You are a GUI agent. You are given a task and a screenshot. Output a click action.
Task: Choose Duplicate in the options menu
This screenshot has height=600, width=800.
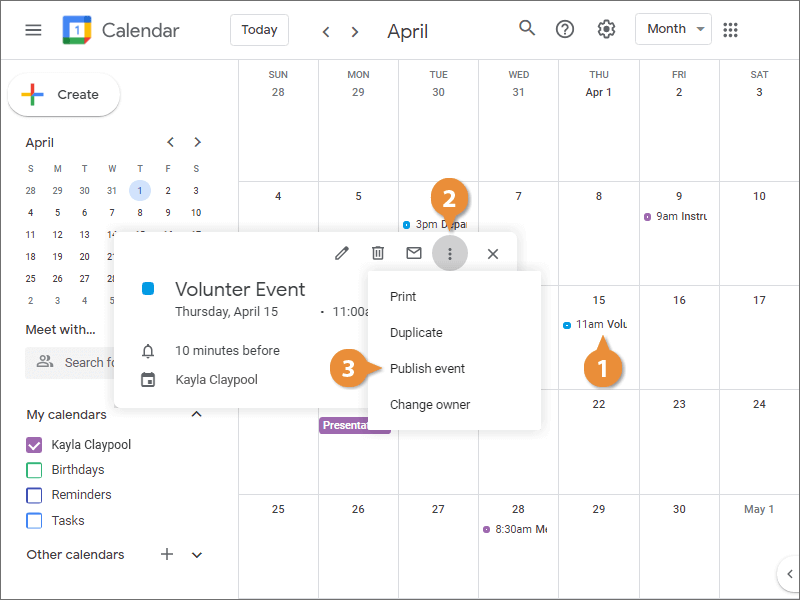[x=416, y=332]
